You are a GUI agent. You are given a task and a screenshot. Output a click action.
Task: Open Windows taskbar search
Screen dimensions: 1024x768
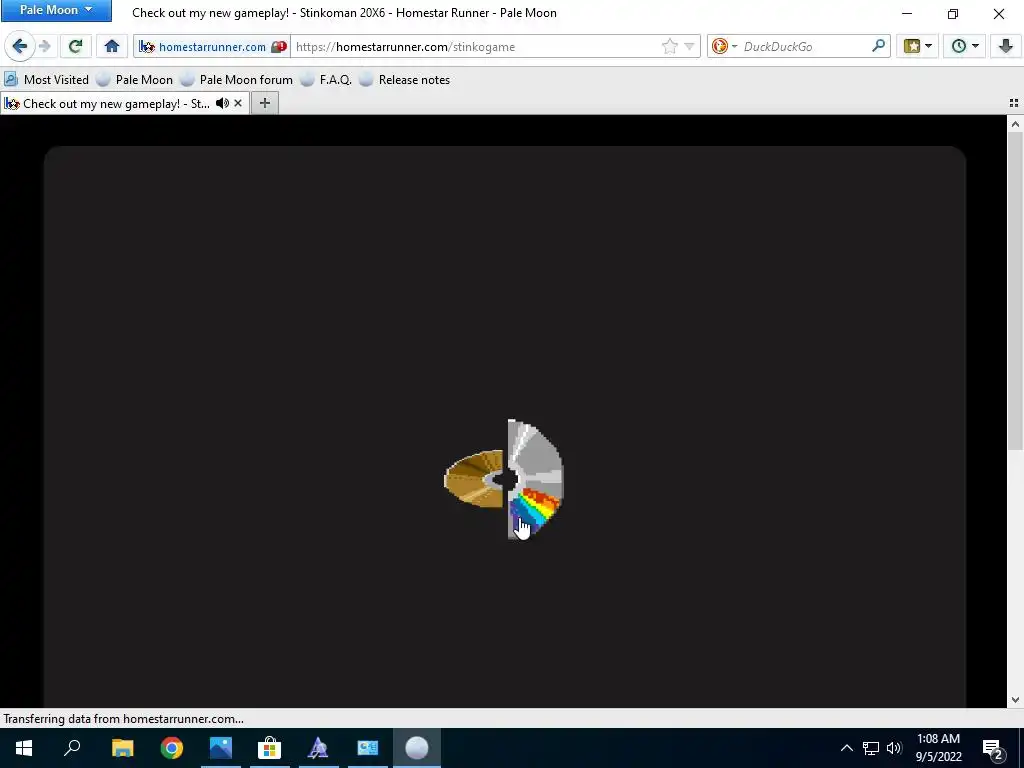pos(72,748)
